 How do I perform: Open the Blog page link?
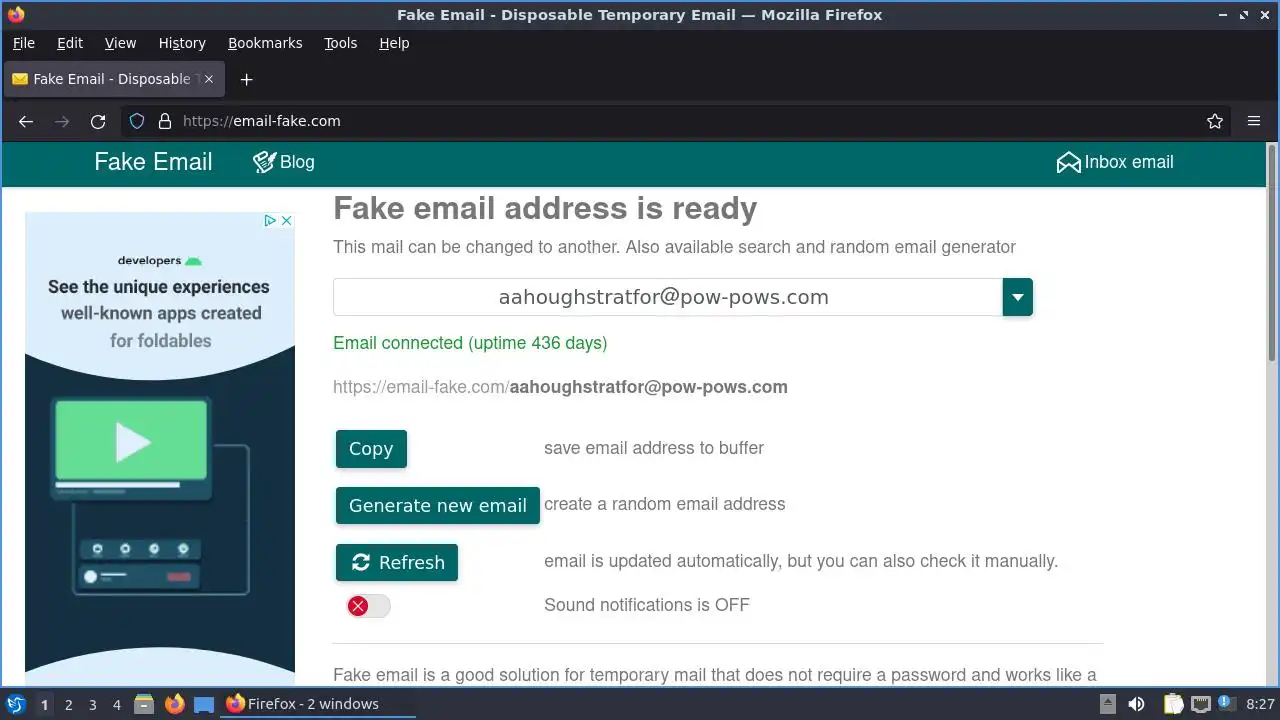tap(284, 162)
